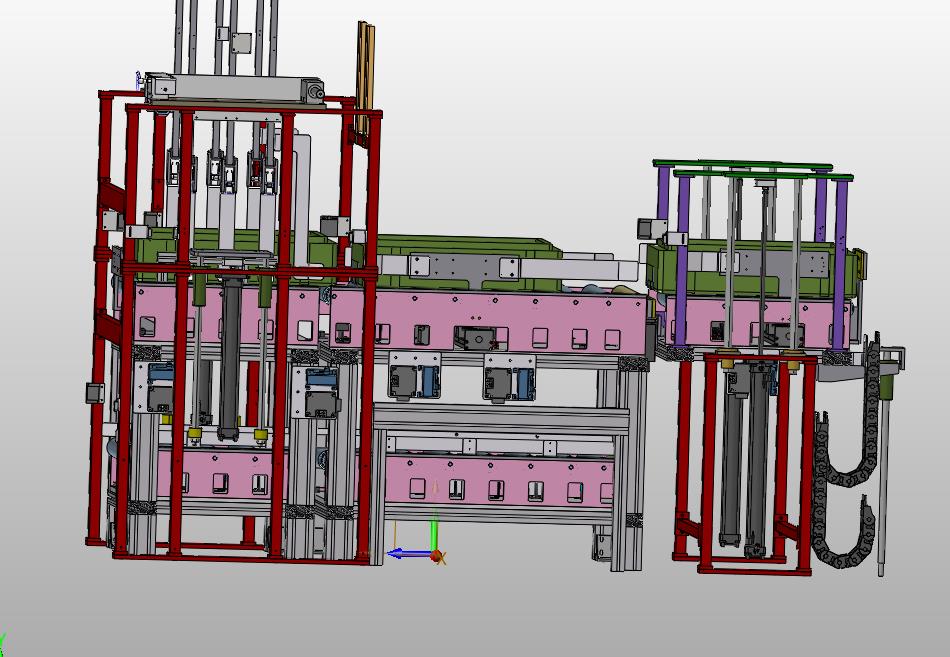Image resolution: width=950 pixels, height=657 pixels.
Task: Pick the green top plate of the purple-post assembly
Action: (x=753, y=170)
